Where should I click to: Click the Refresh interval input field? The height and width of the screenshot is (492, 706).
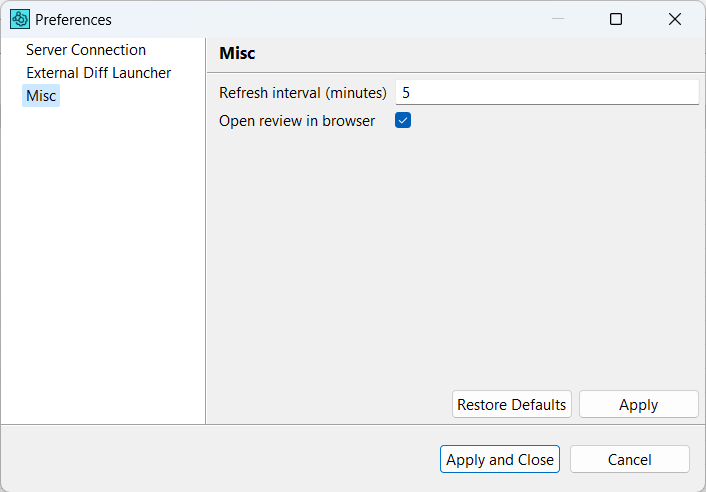(x=546, y=92)
